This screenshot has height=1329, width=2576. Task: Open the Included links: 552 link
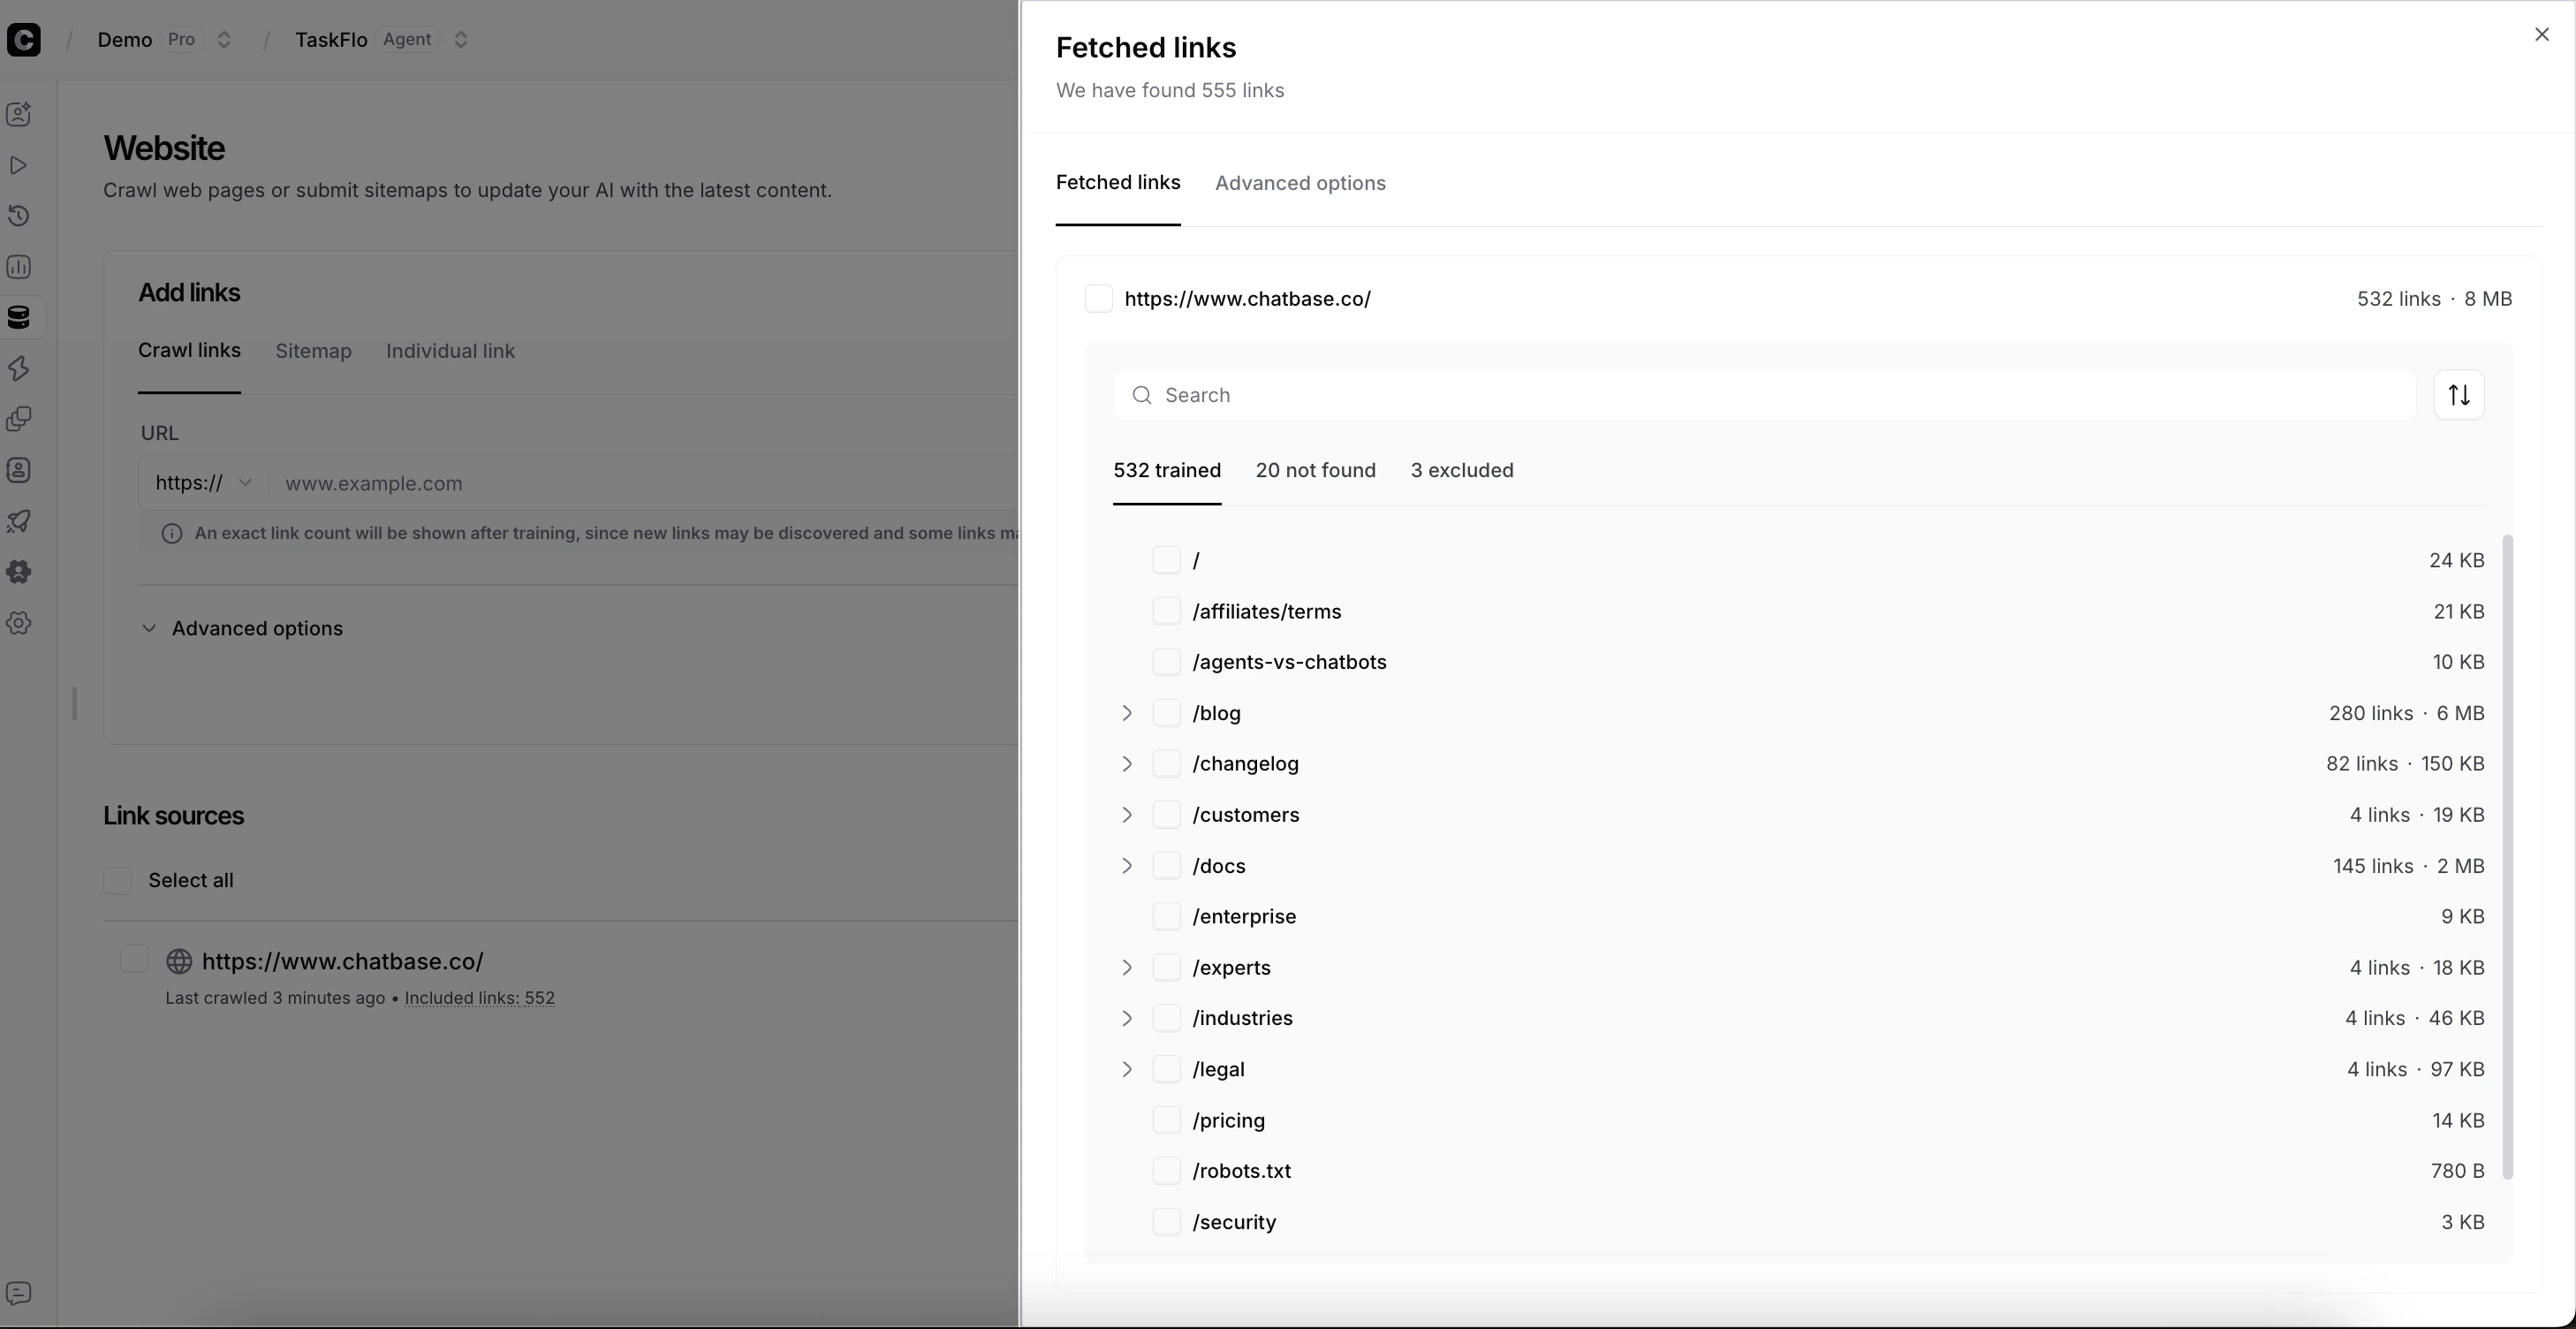[x=479, y=998]
